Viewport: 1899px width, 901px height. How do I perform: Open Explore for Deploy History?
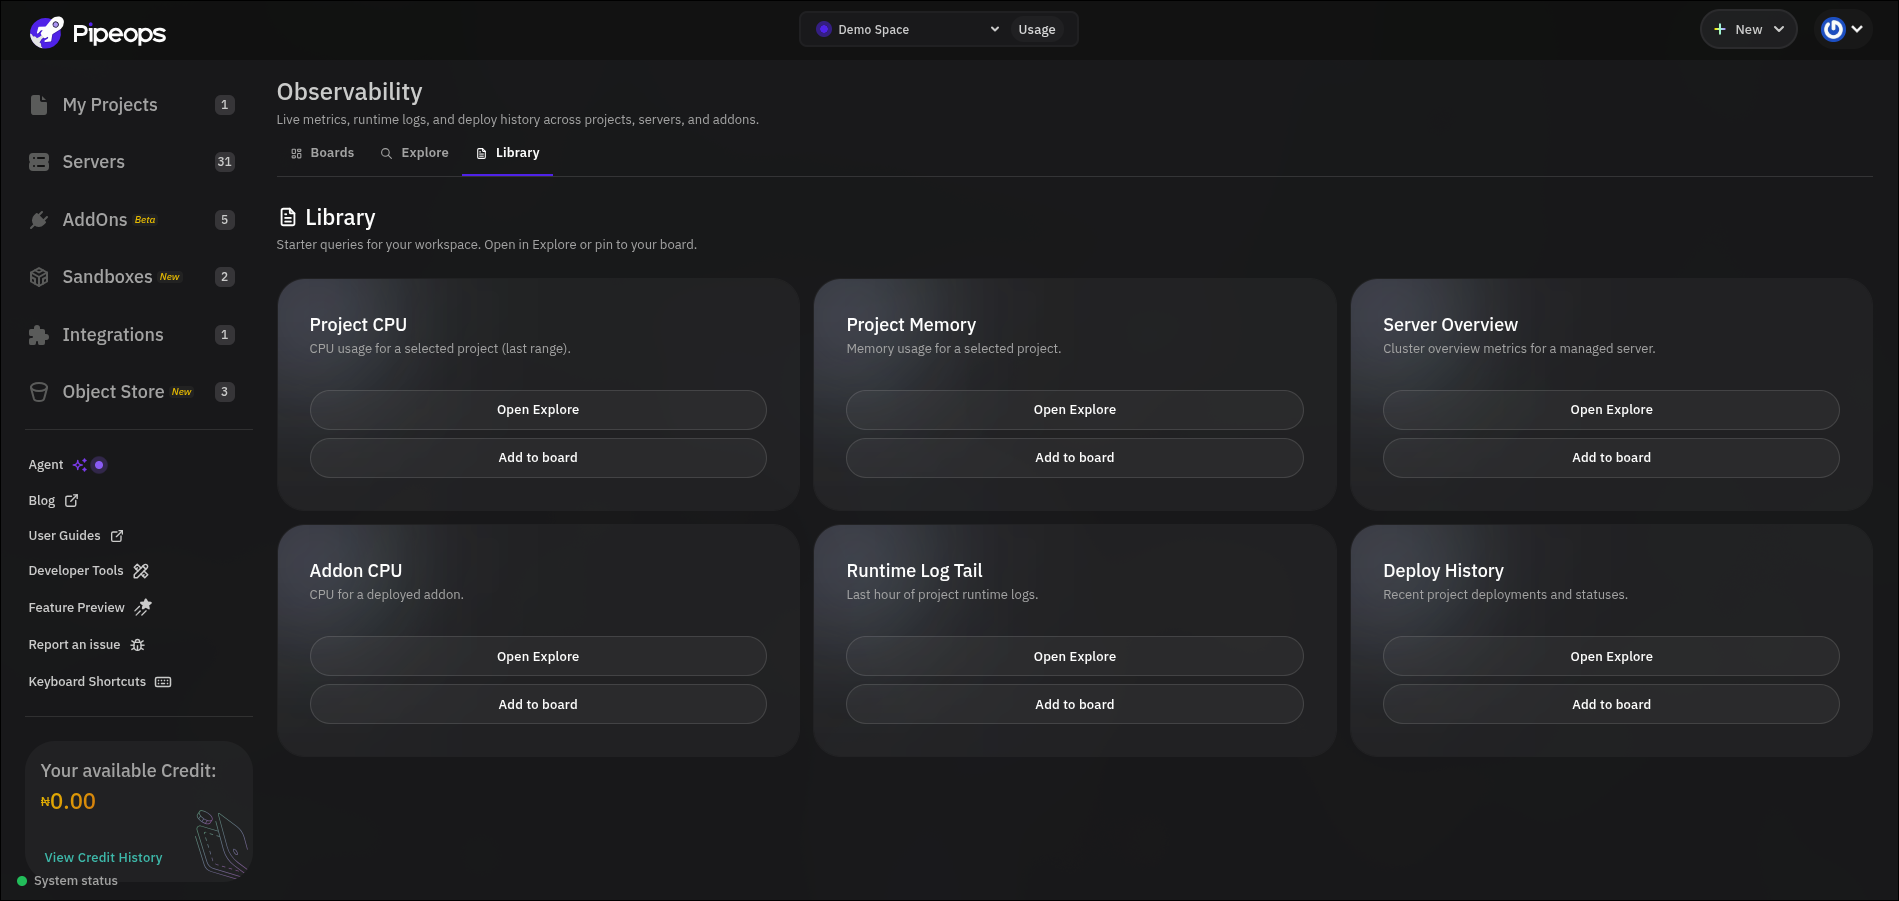click(x=1611, y=657)
